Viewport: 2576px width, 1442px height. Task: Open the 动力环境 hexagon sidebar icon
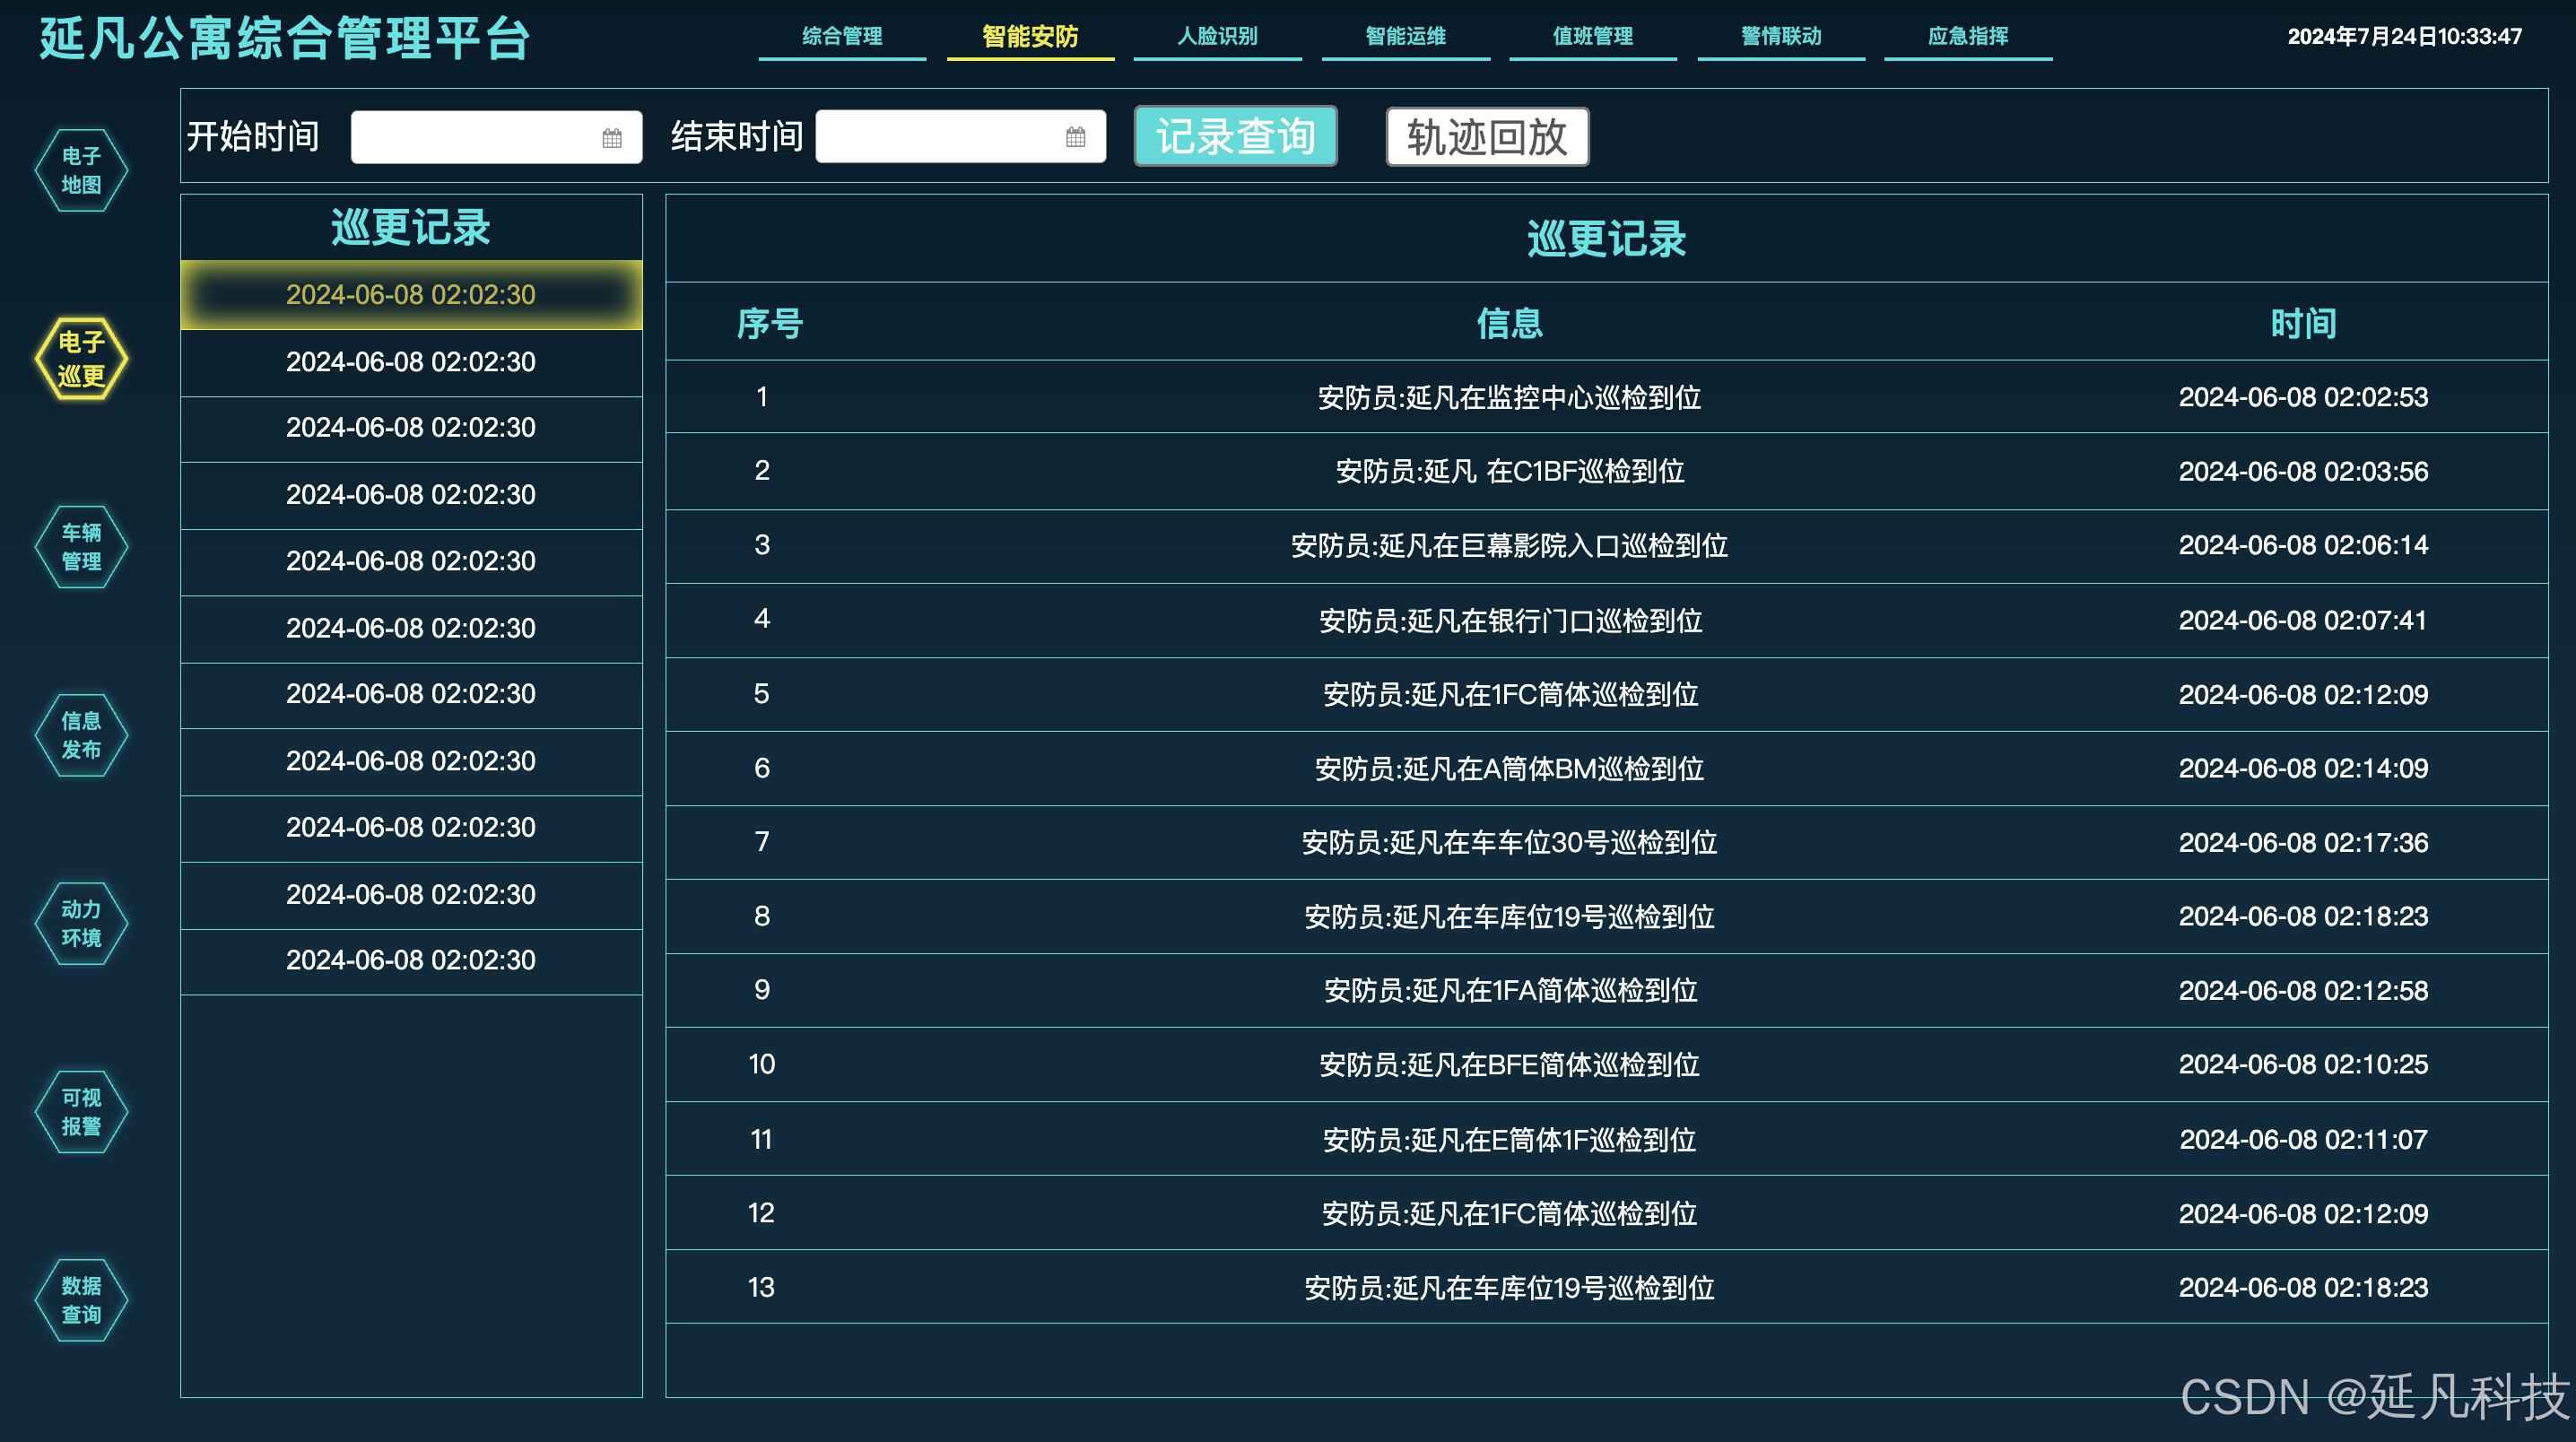tap(81, 923)
